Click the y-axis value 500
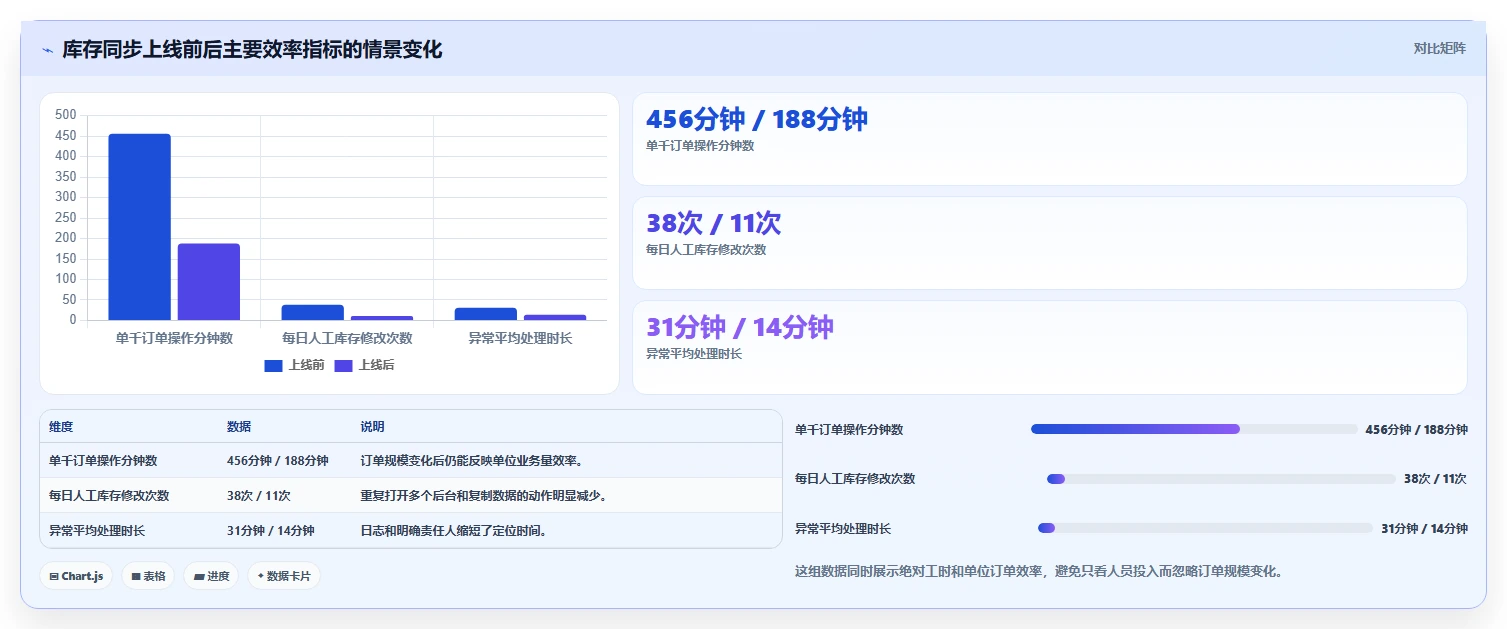 click(66, 115)
